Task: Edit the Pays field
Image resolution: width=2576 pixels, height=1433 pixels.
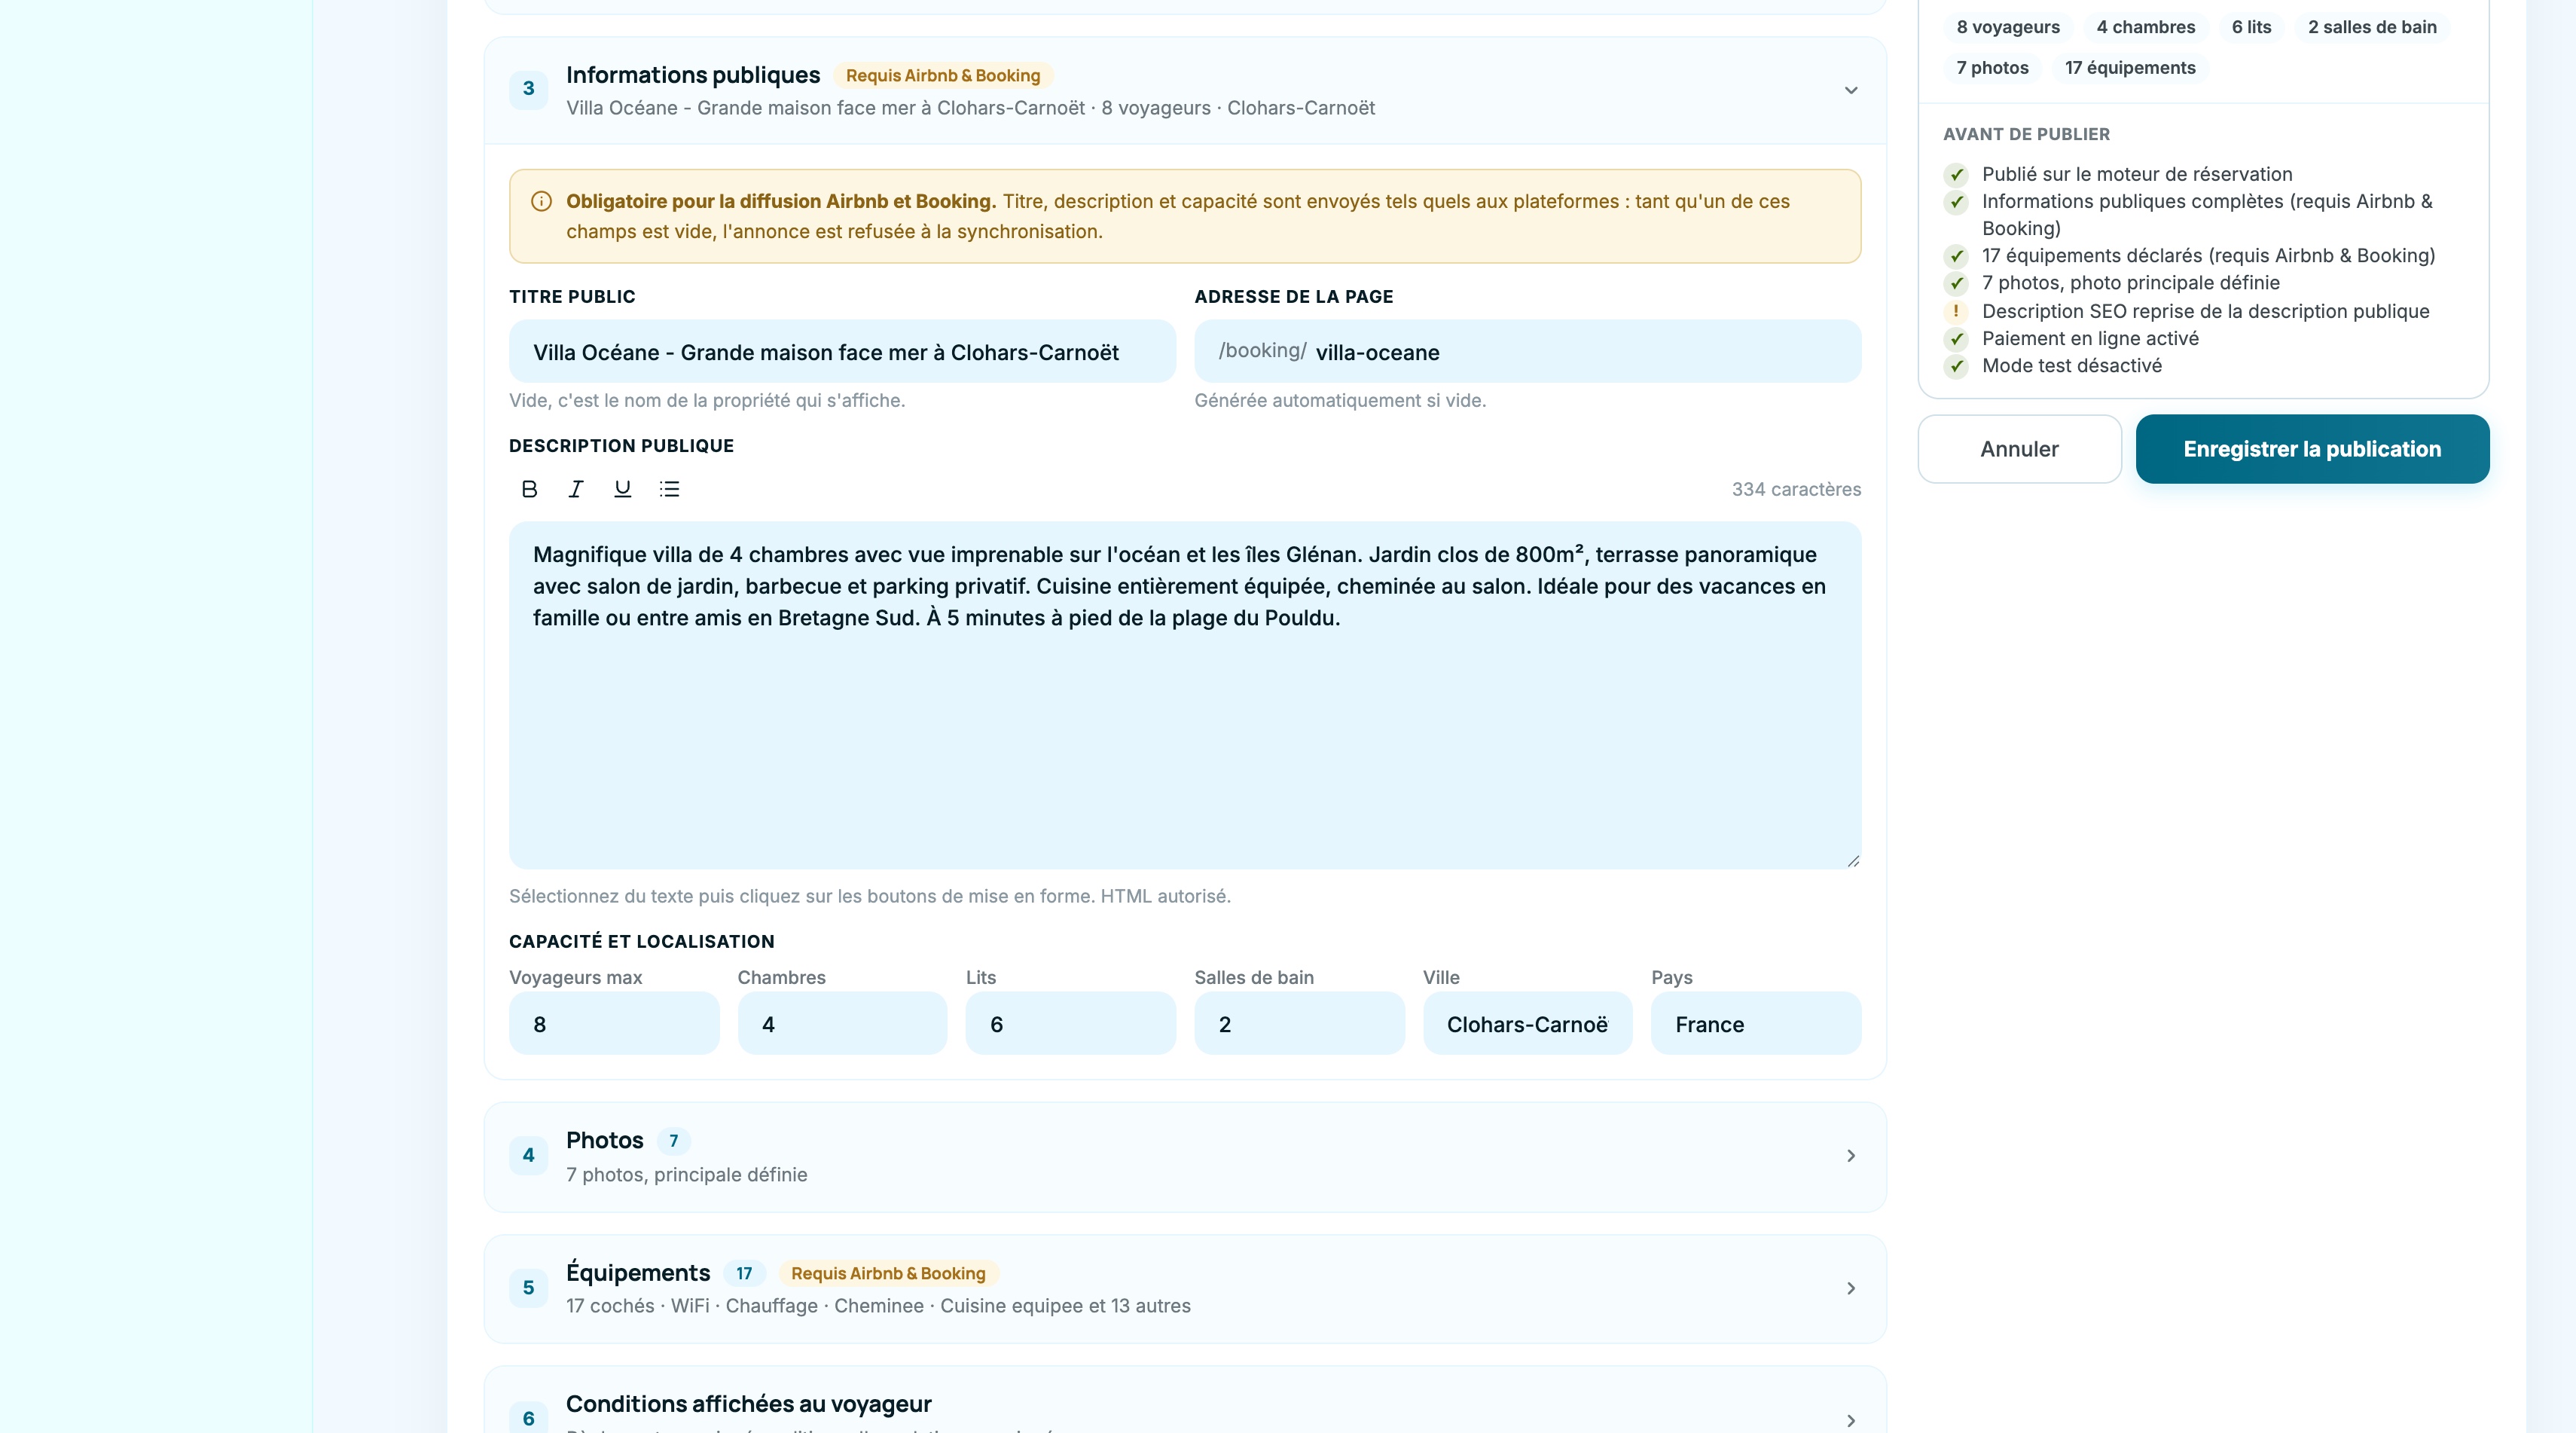Action: pos(1756,1024)
